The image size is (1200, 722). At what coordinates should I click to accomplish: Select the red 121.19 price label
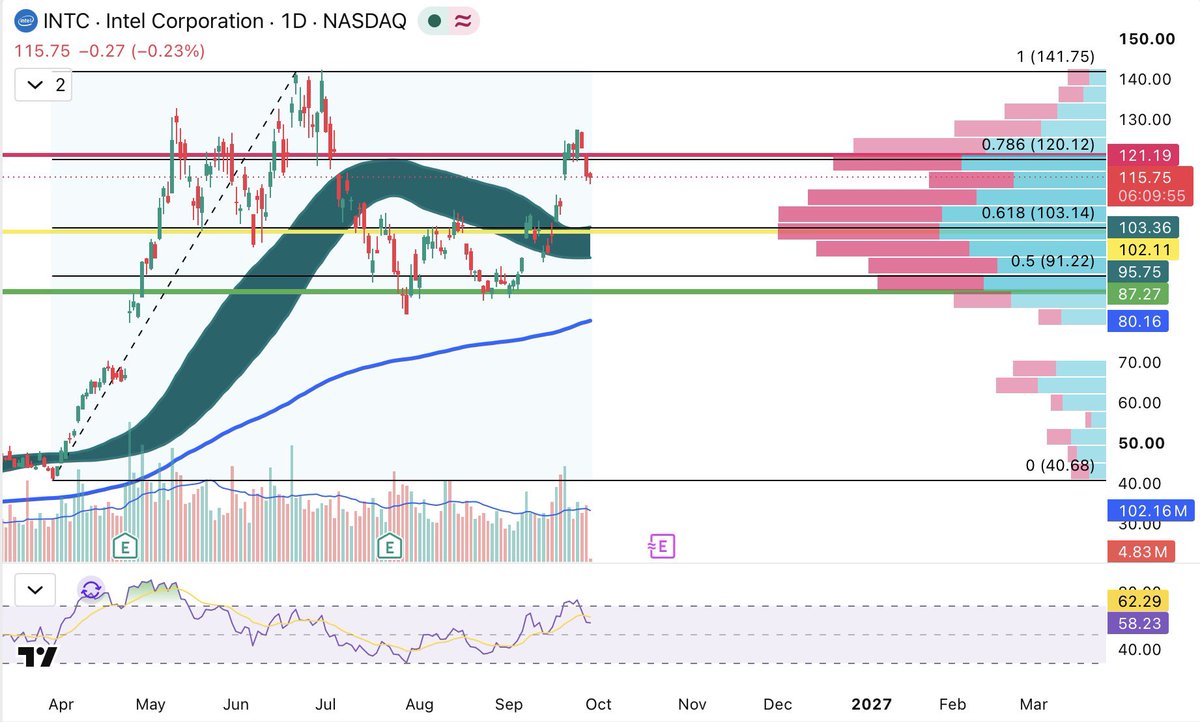point(1144,155)
